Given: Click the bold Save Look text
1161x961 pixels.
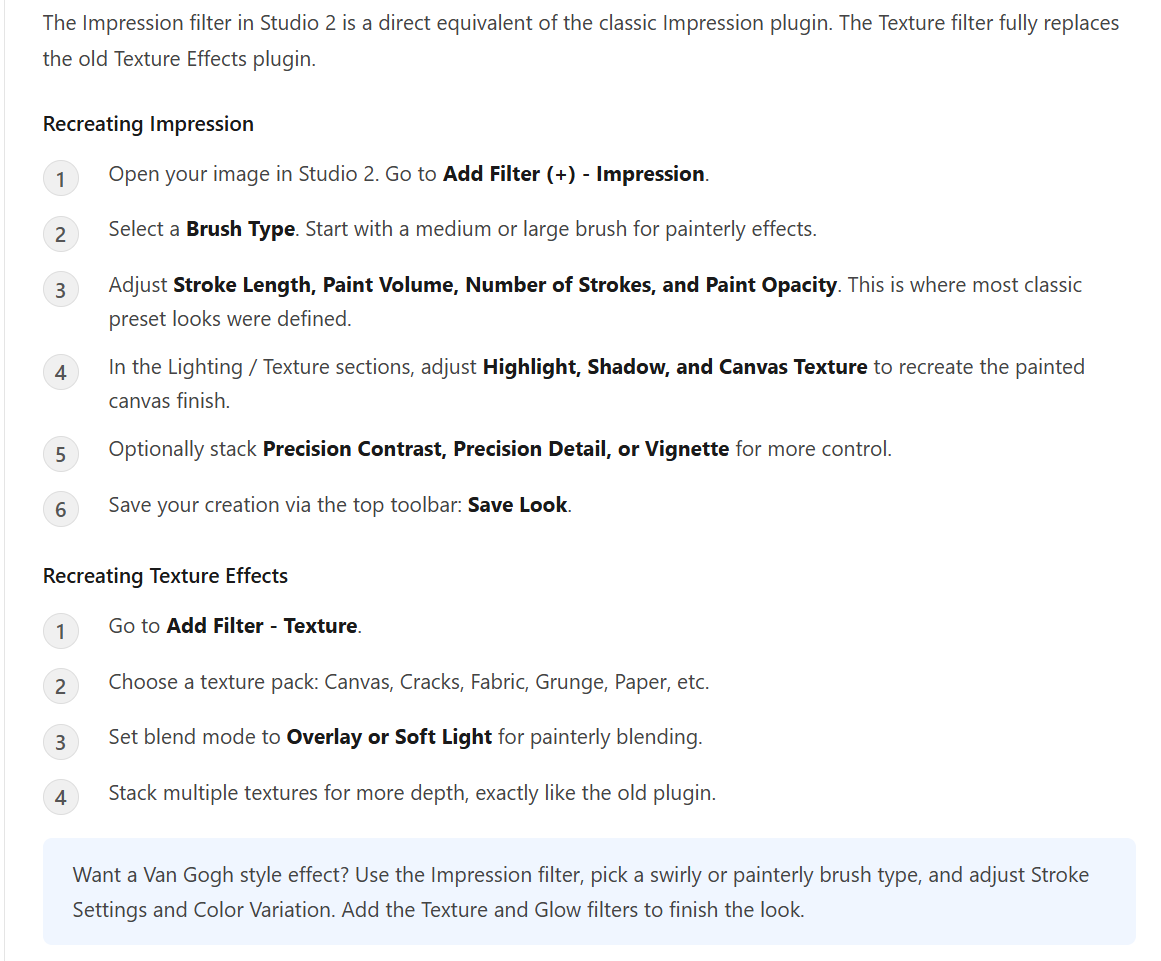Looking at the screenshot, I should (x=518, y=505).
